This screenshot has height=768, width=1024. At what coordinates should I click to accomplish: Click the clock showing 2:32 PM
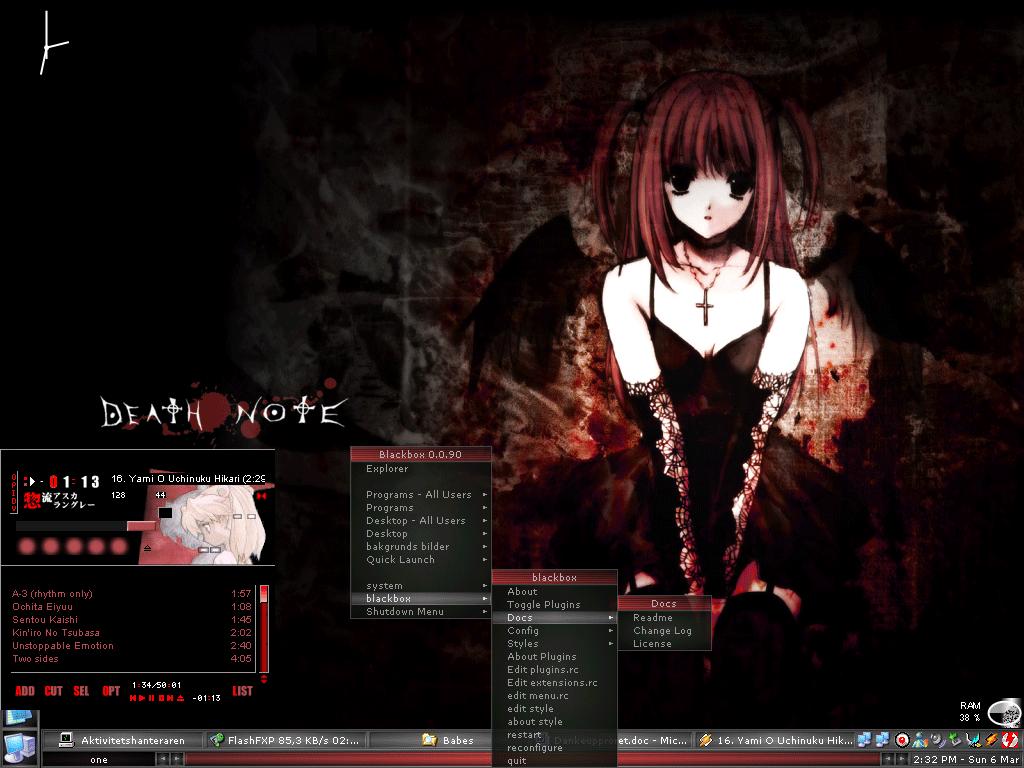coord(966,760)
